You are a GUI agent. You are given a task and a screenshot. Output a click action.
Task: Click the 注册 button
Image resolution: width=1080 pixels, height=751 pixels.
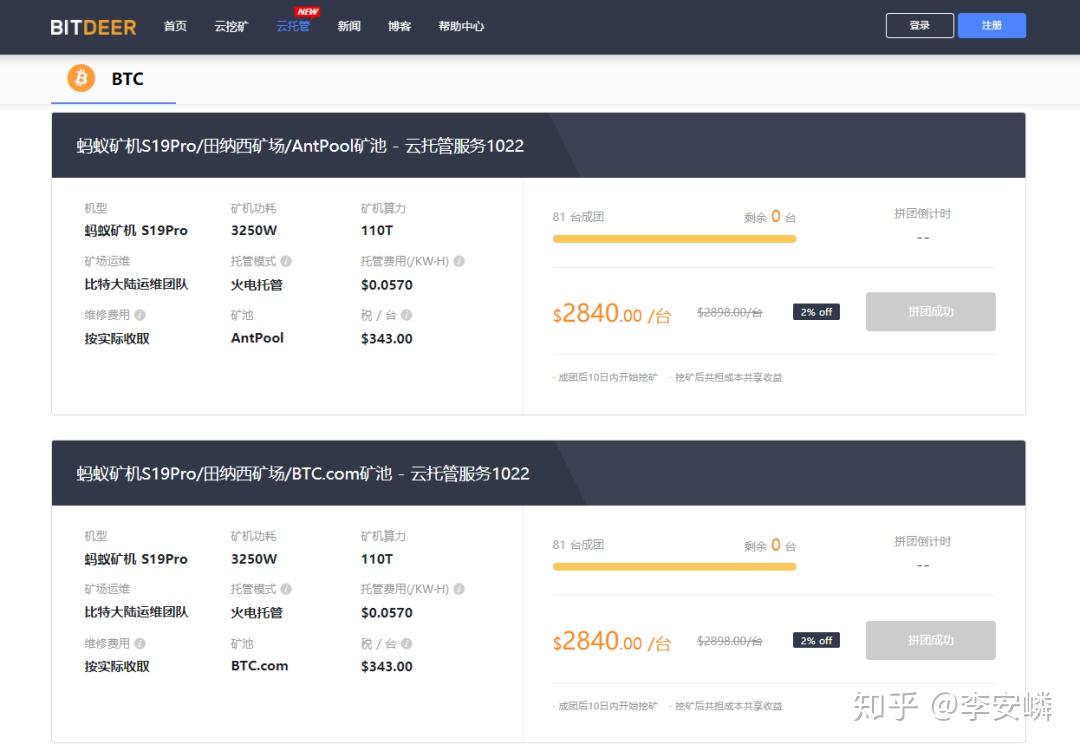pyautogui.click(x=992, y=25)
